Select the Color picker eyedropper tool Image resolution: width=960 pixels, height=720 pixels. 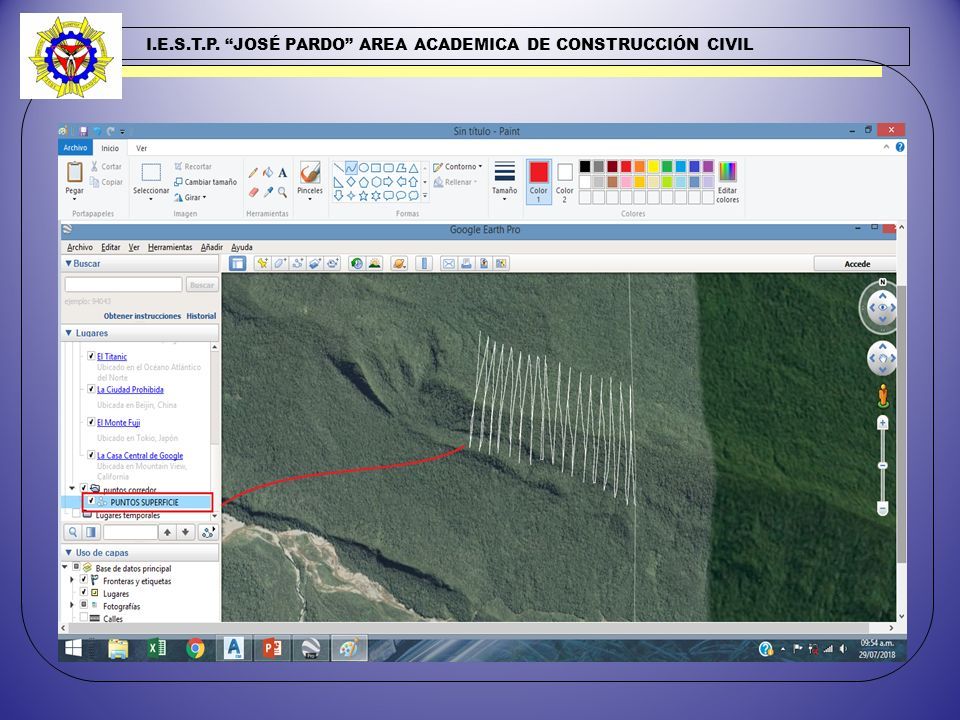268,192
